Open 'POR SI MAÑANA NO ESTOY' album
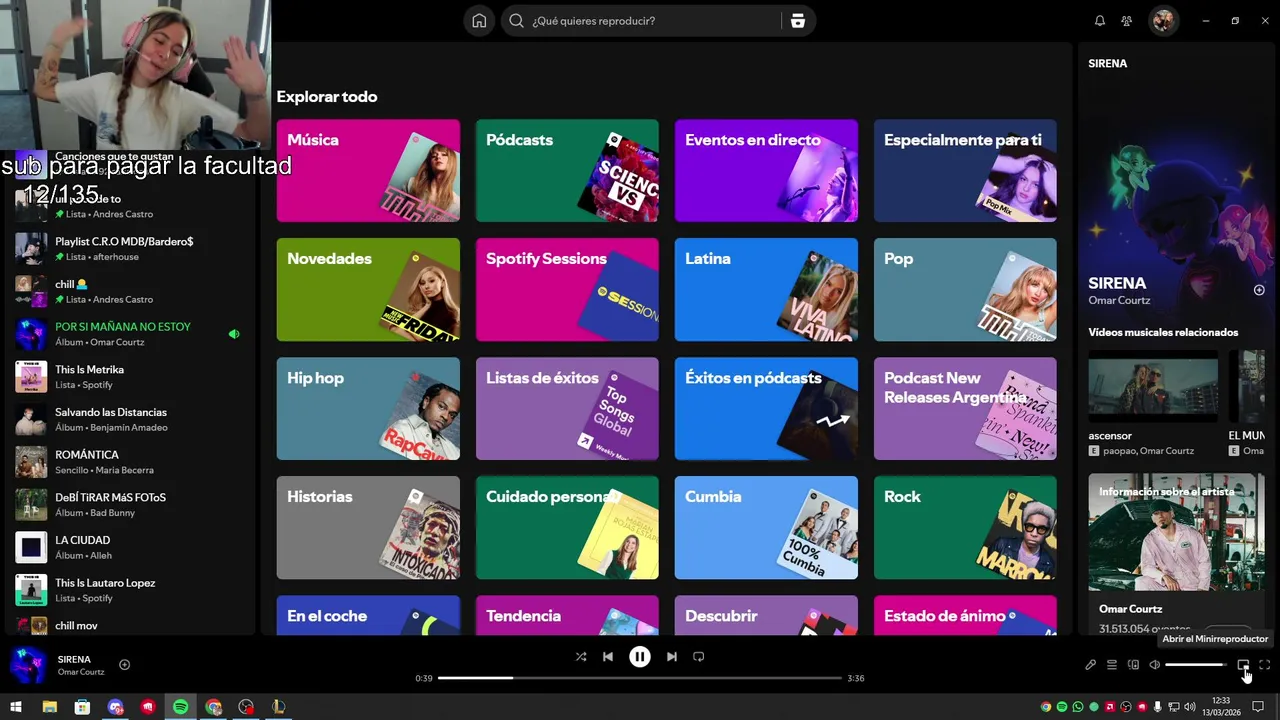This screenshot has width=1280, height=720. (130, 334)
